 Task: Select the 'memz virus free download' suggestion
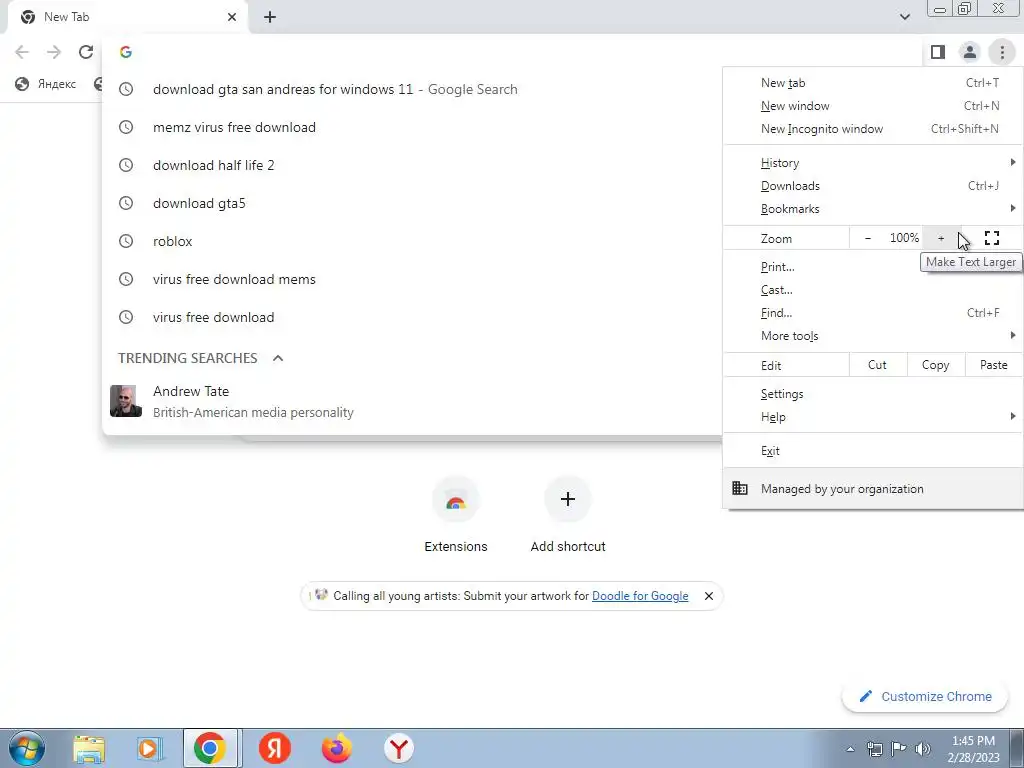pyautogui.click(x=411, y=127)
